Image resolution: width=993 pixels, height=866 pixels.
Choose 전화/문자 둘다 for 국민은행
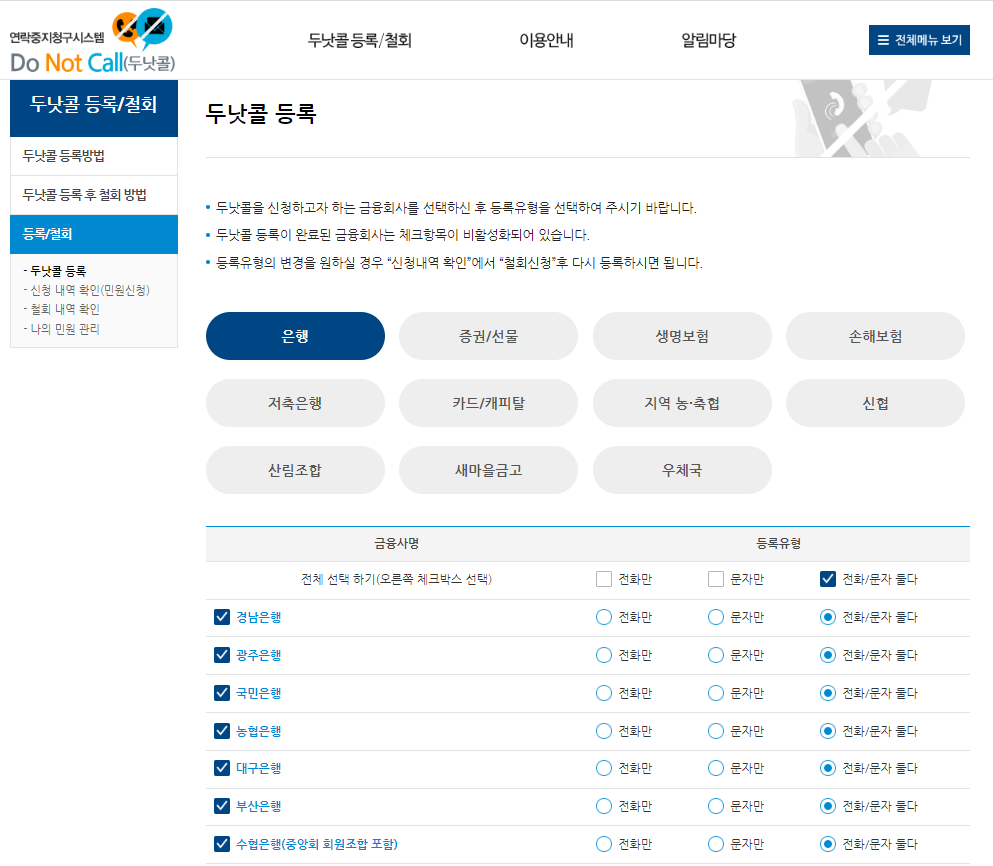coord(828,693)
